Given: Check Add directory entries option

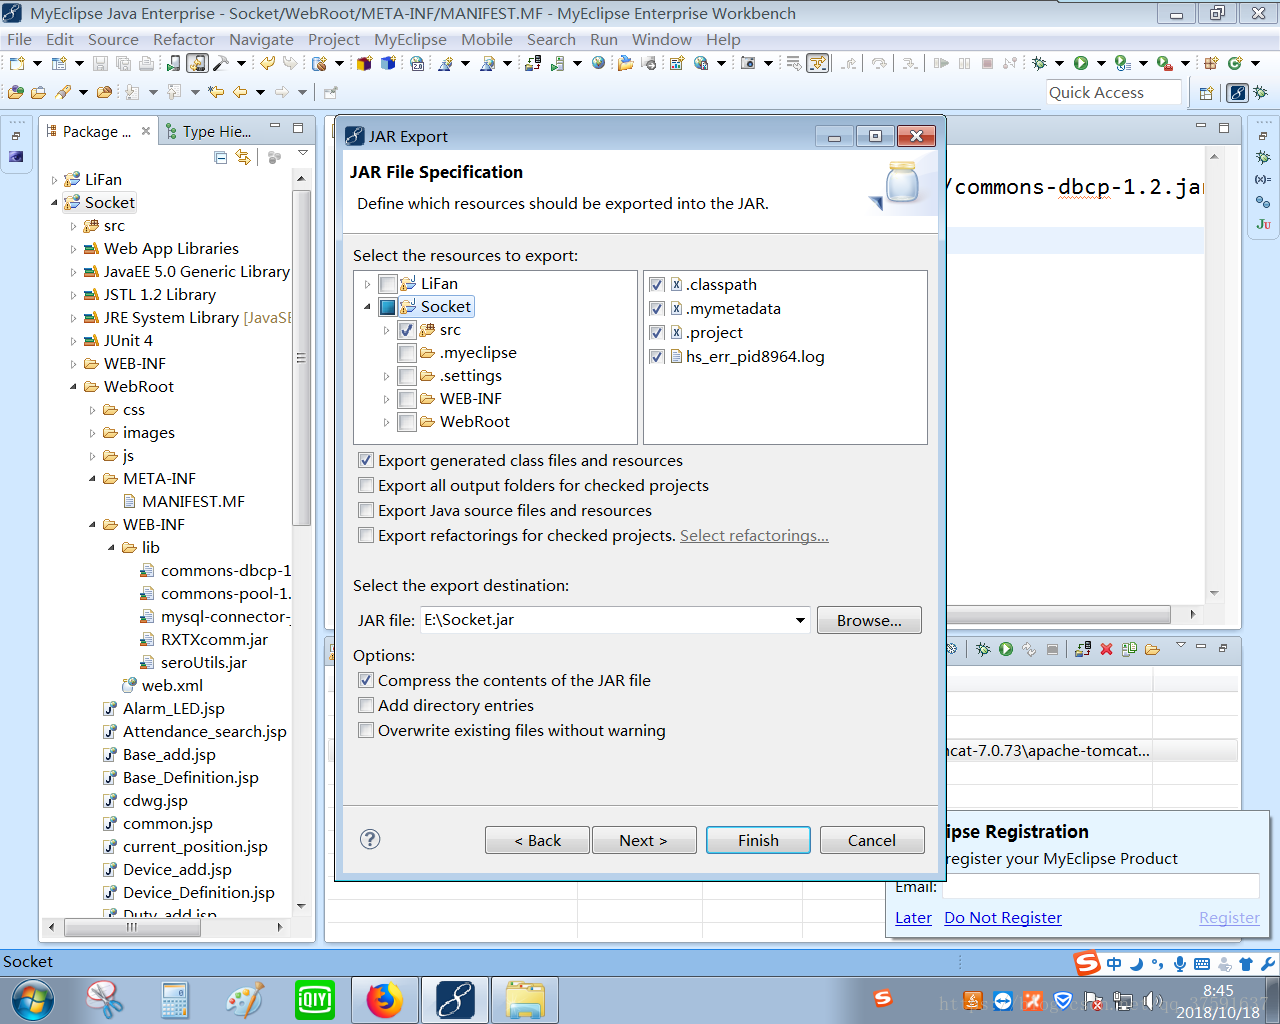Looking at the screenshot, I should [366, 706].
